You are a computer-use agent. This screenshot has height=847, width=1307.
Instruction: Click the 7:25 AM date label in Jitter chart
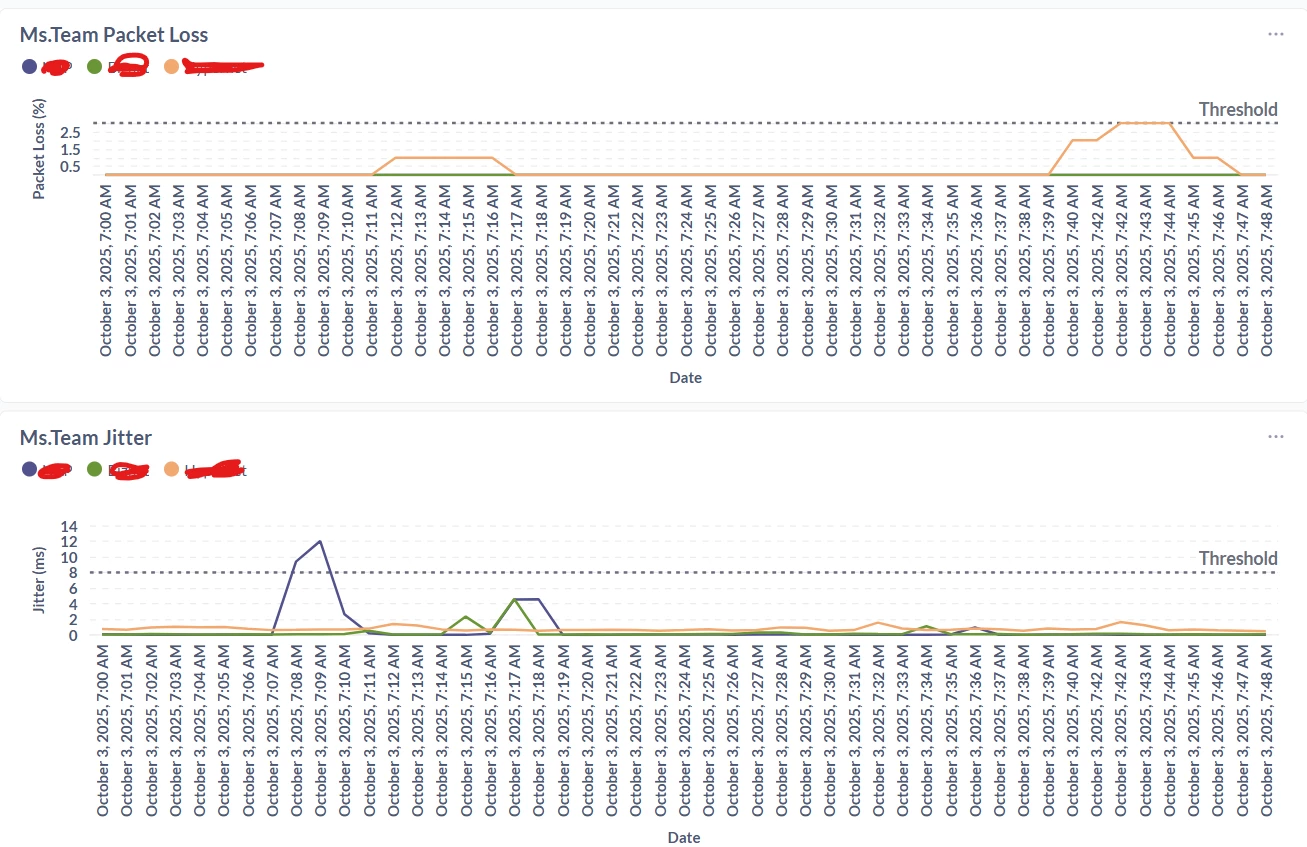coord(711,730)
